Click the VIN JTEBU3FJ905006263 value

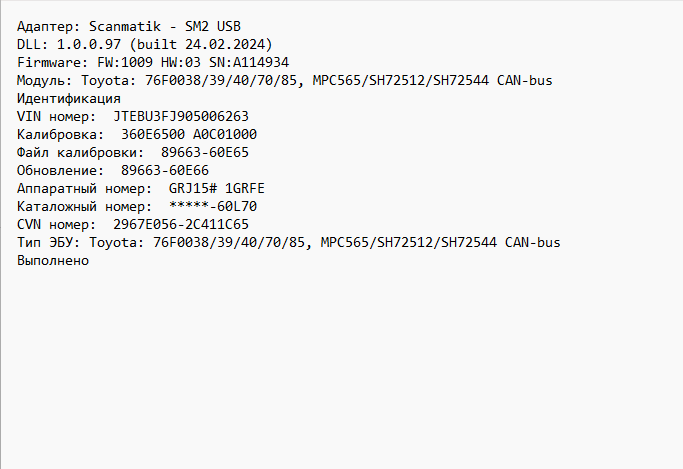coord(181,116)
